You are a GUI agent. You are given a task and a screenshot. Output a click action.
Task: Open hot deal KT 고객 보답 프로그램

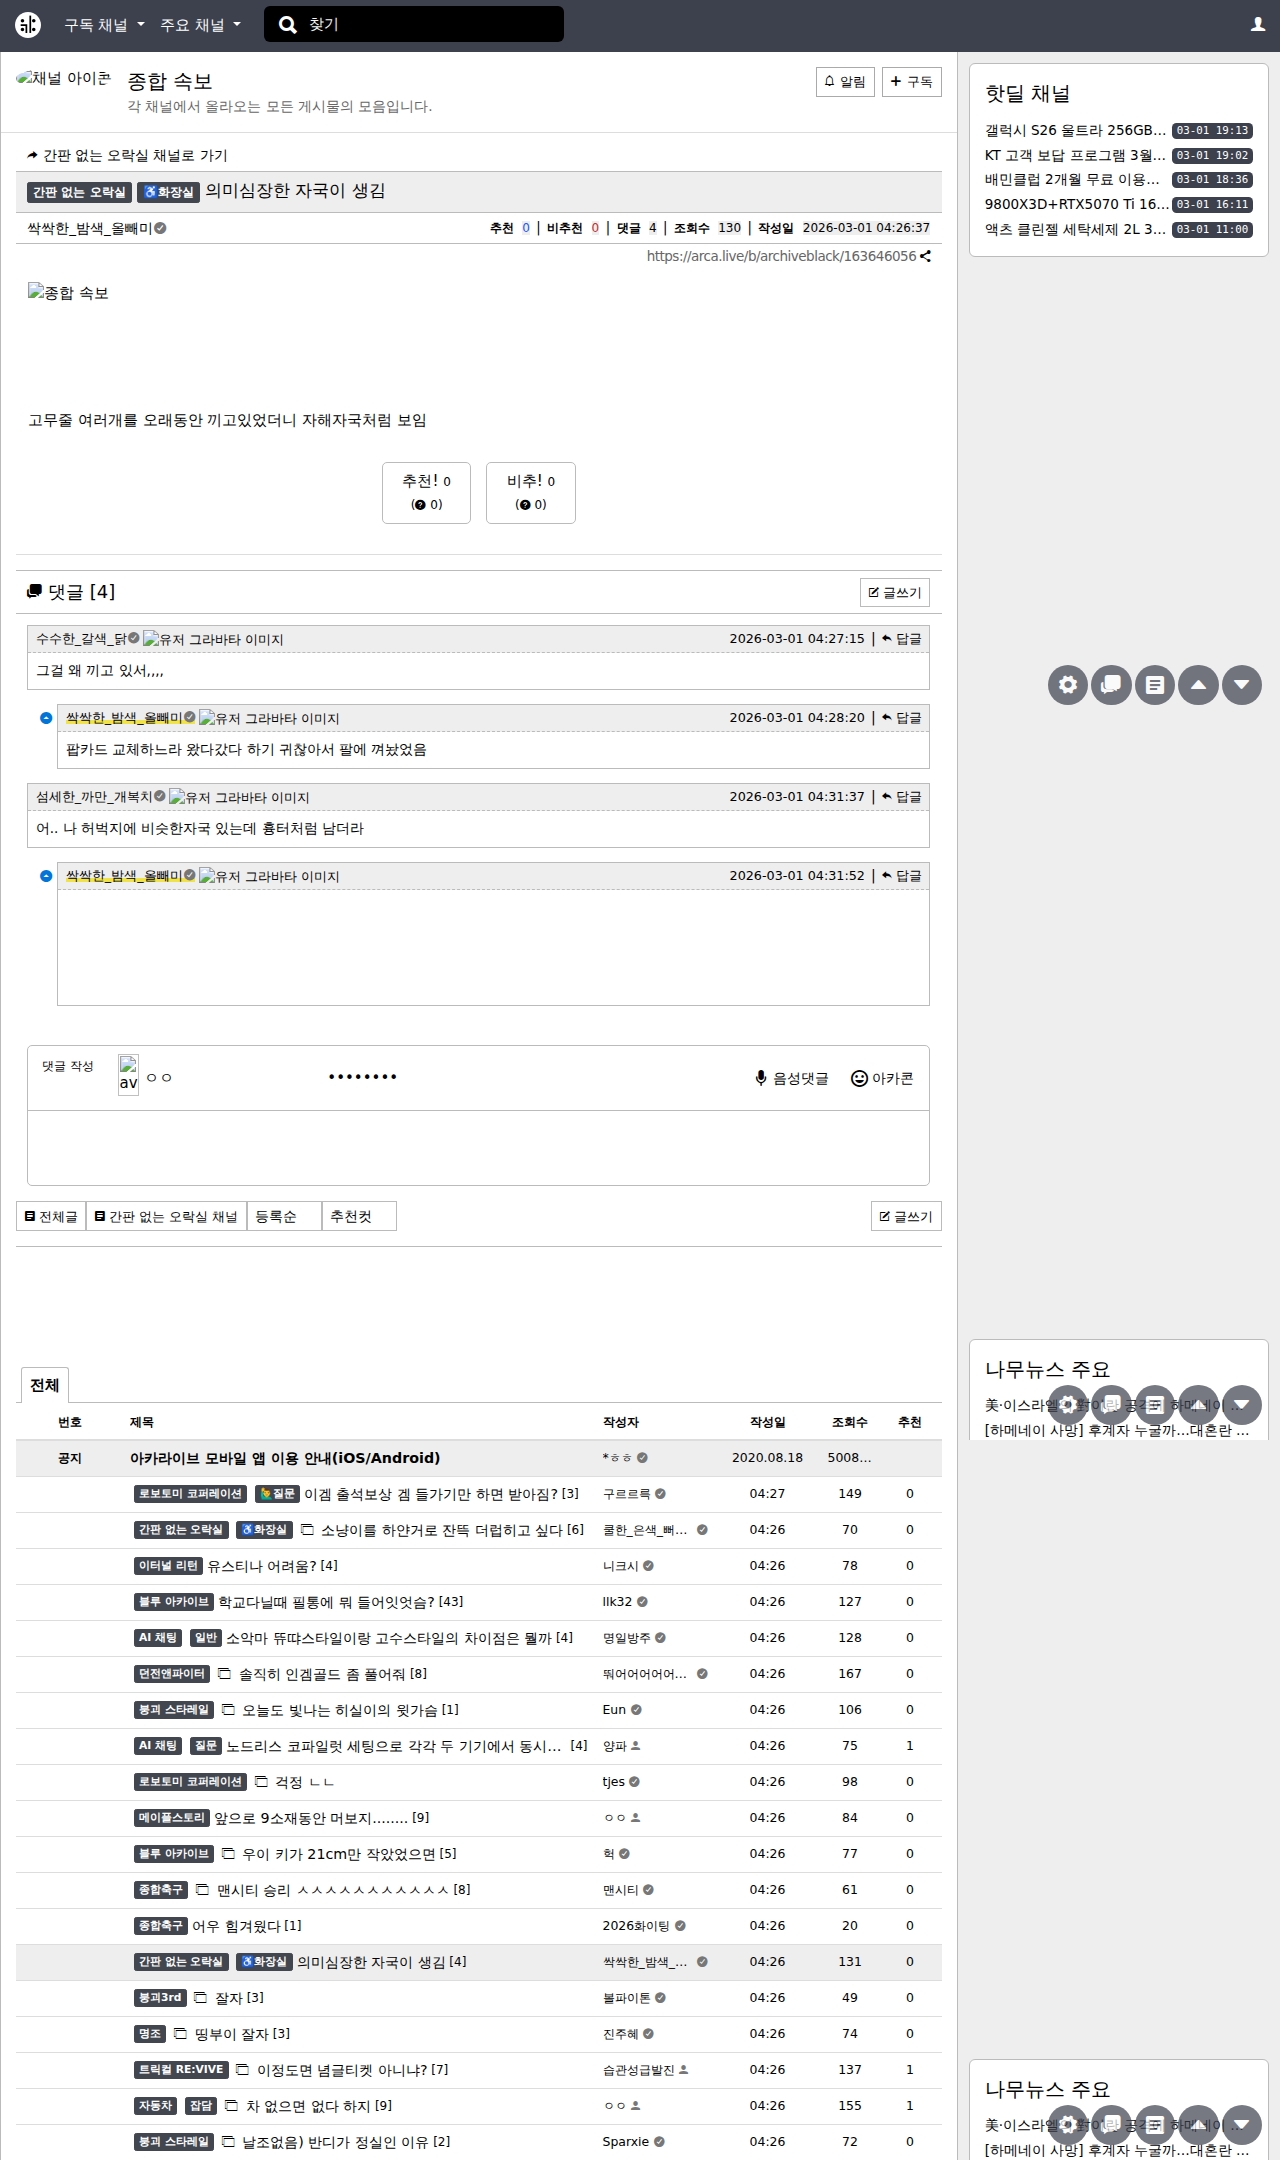tap(1076, 155)
